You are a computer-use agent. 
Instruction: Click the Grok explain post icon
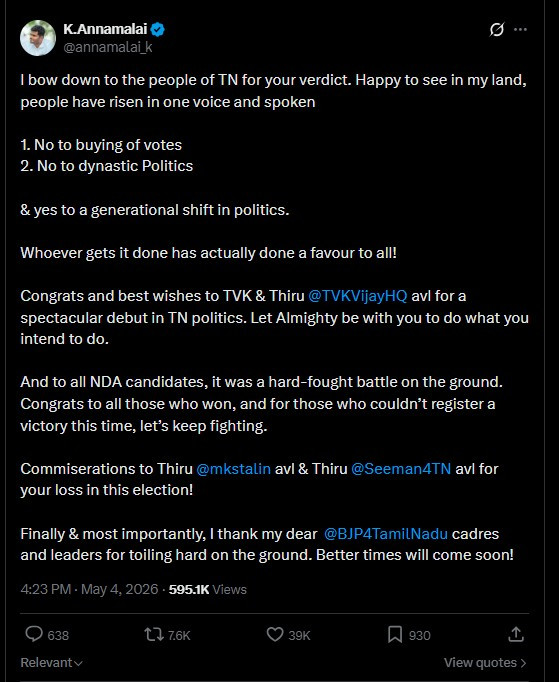pyautogui.click(x=496, y=30)
